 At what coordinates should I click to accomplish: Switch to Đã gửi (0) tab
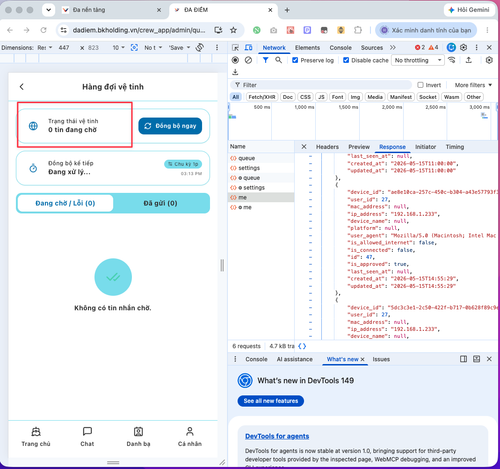point(160,203)
